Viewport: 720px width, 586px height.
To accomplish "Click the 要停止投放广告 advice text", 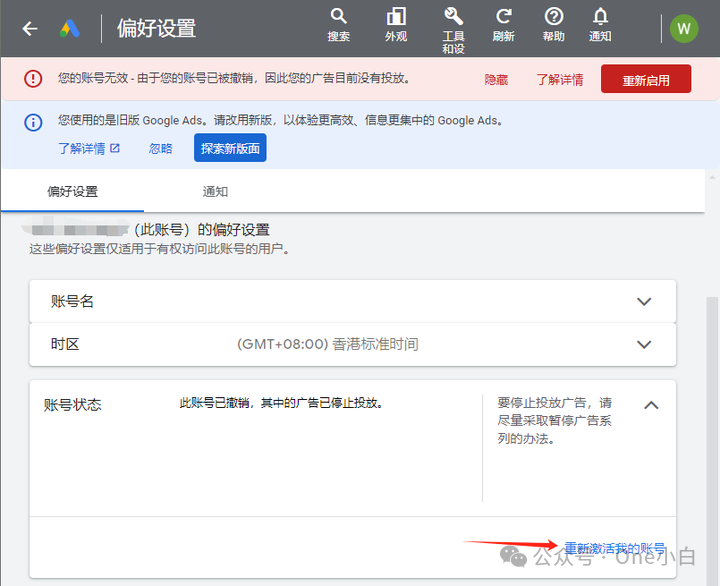I will [x=554, y=421].
